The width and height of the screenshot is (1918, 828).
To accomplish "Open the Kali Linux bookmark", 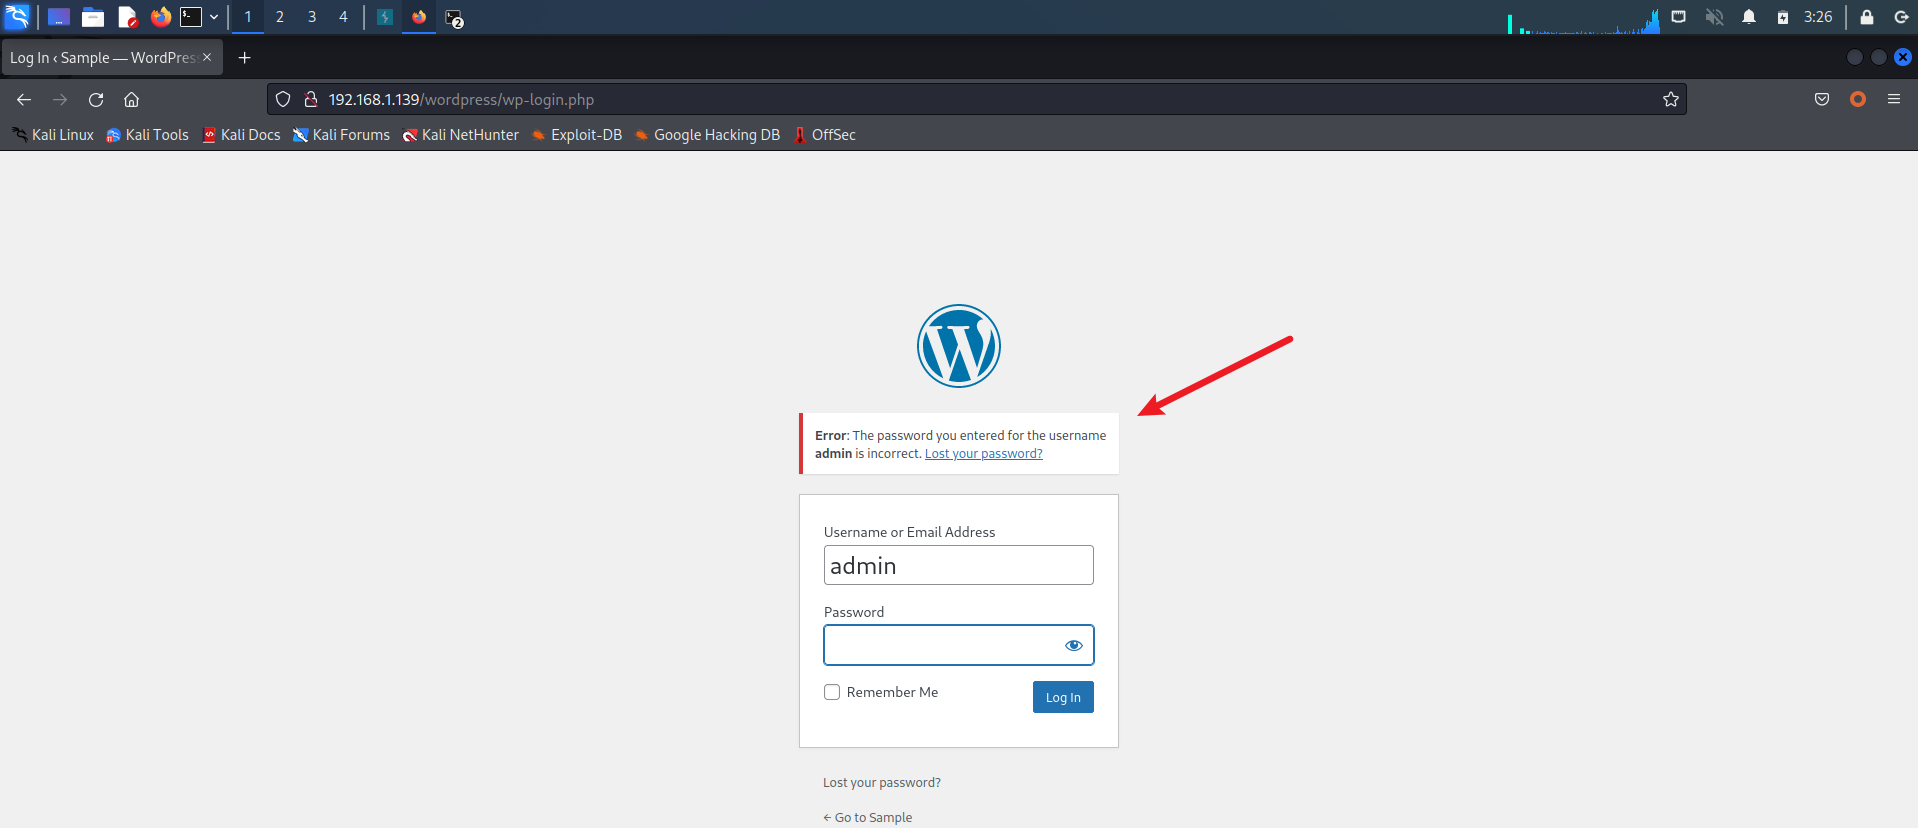I will 53,135.
